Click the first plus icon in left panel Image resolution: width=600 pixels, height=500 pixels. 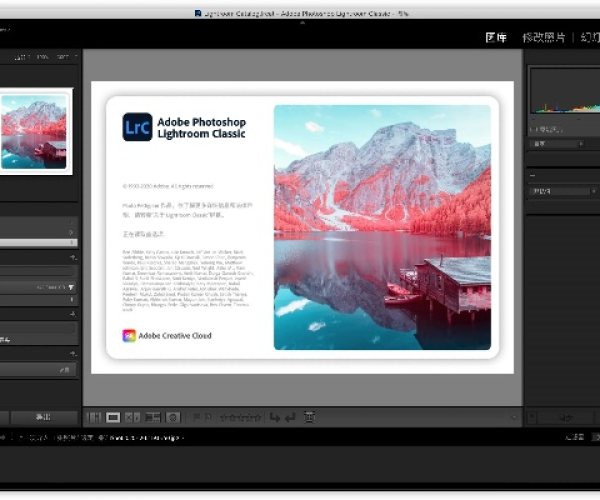73,257
